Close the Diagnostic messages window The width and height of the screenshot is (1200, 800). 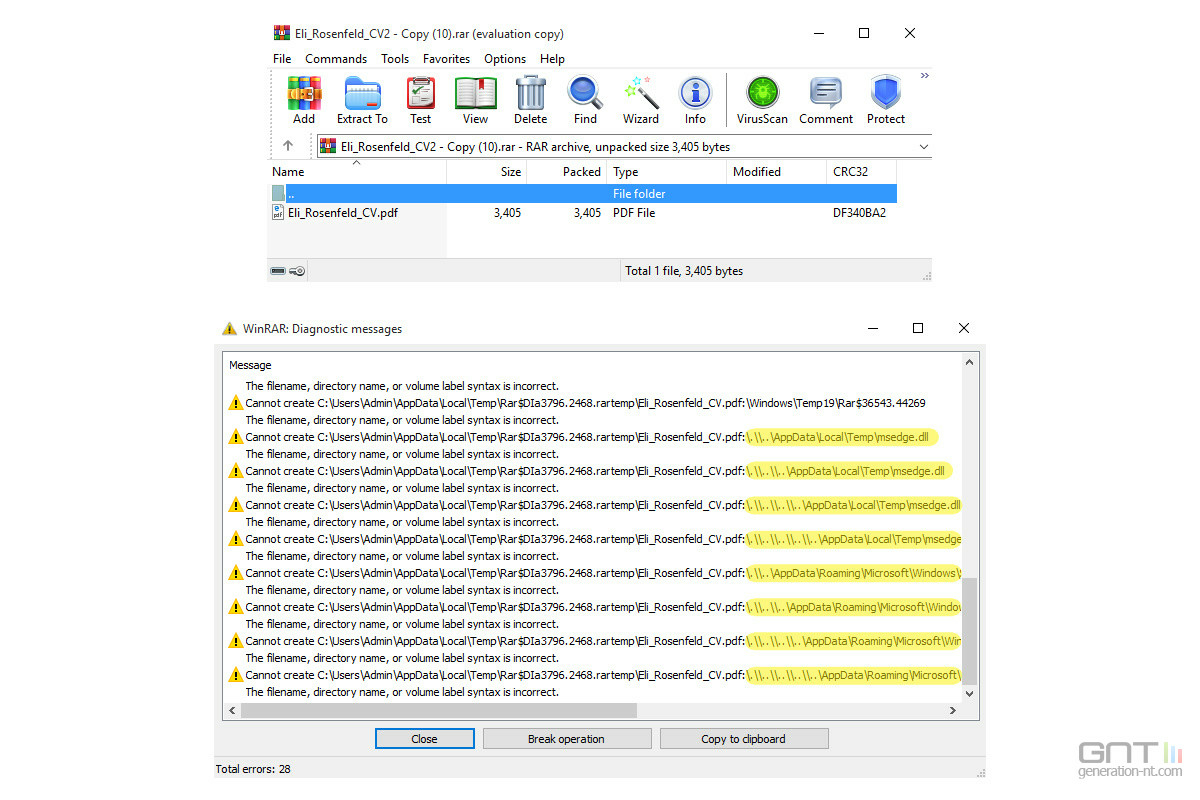click(963, 328)
